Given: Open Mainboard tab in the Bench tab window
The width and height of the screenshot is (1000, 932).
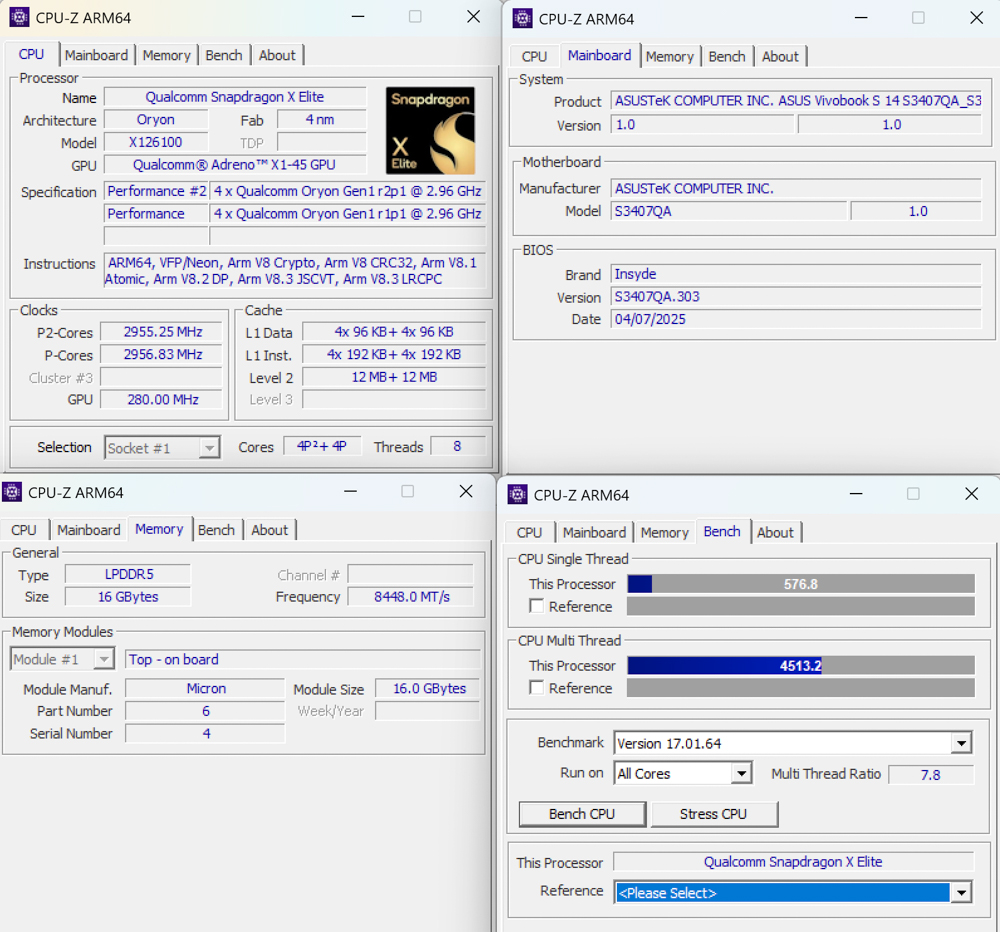Looking at the screenshot, I should tap(594, 533).
